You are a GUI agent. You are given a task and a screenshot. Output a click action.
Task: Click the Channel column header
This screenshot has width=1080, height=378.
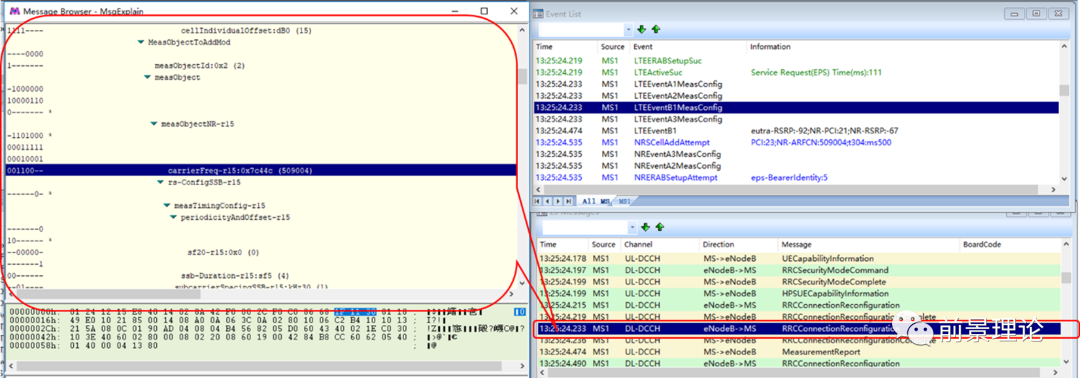659,244
